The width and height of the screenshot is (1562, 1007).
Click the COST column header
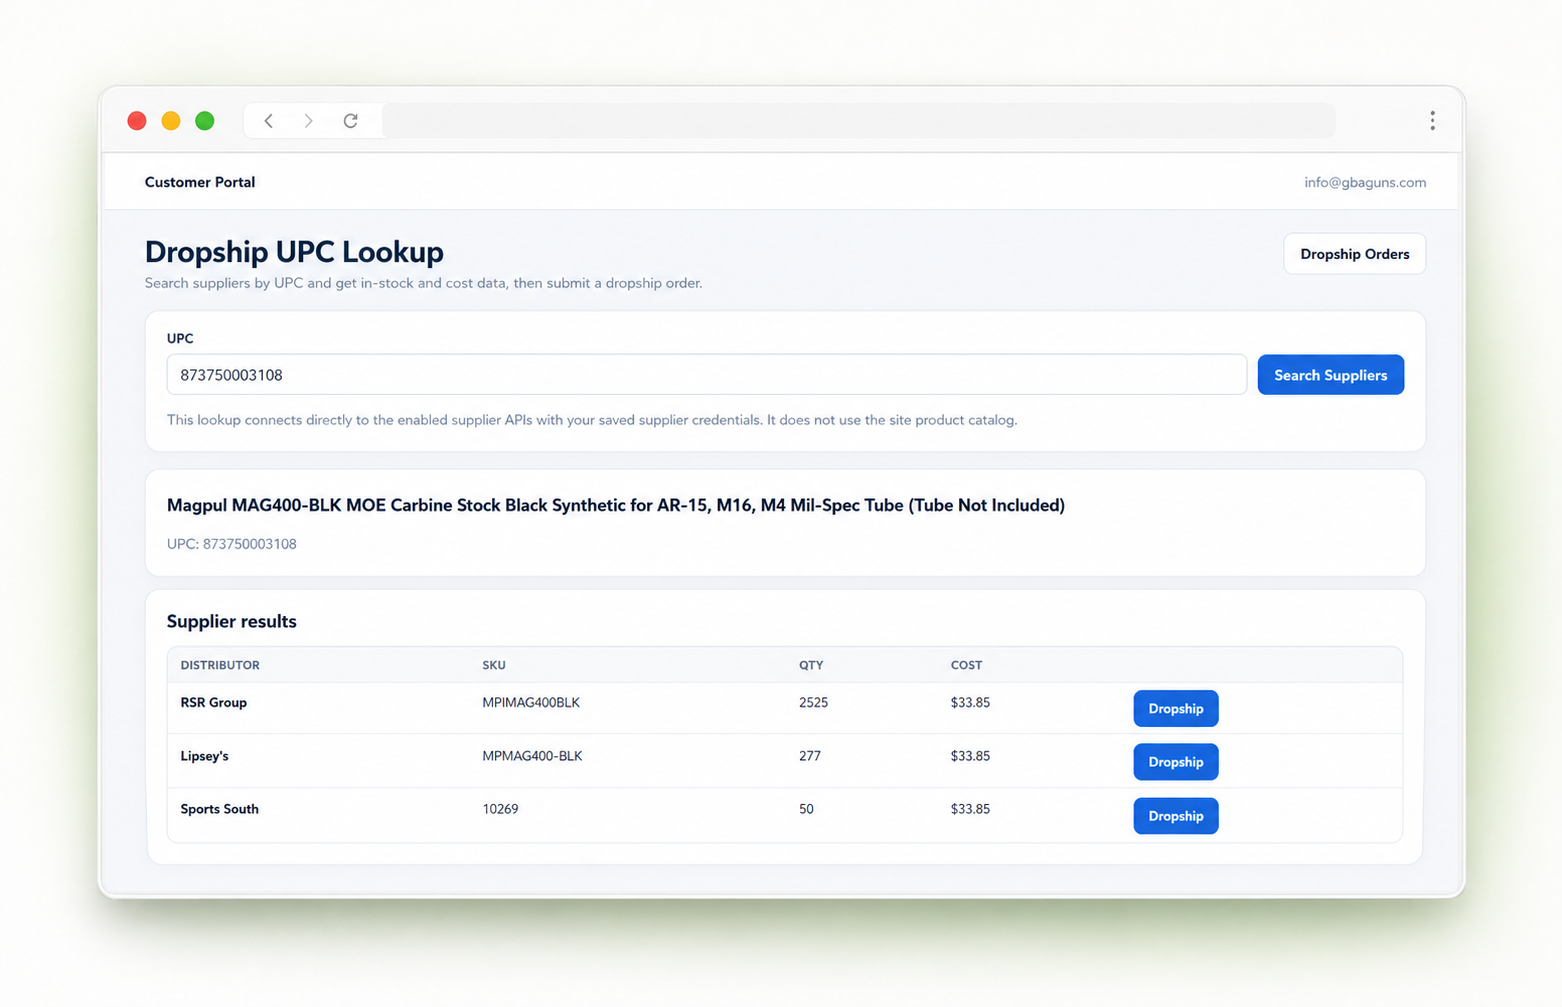966,665
